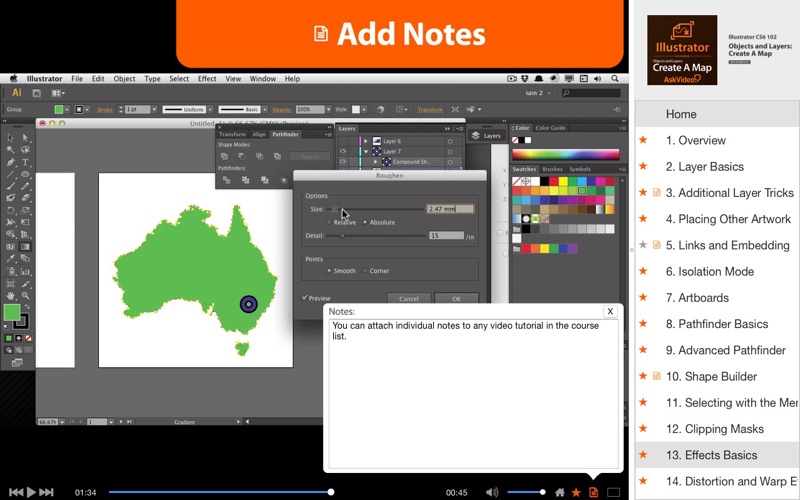
Task: Open the Basic brush definition dropdown
Action: (265, 109)
